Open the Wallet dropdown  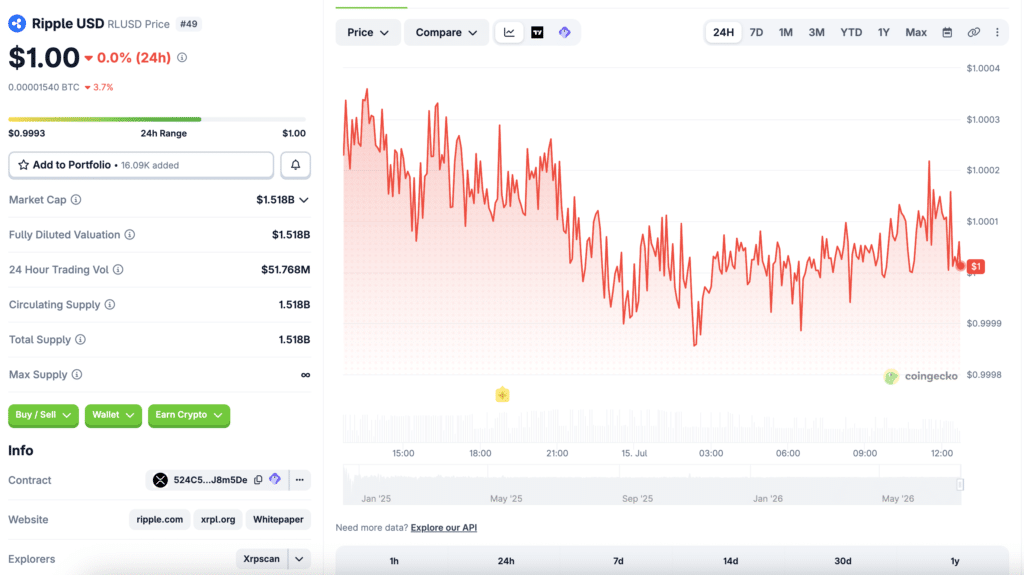(113, 415)
